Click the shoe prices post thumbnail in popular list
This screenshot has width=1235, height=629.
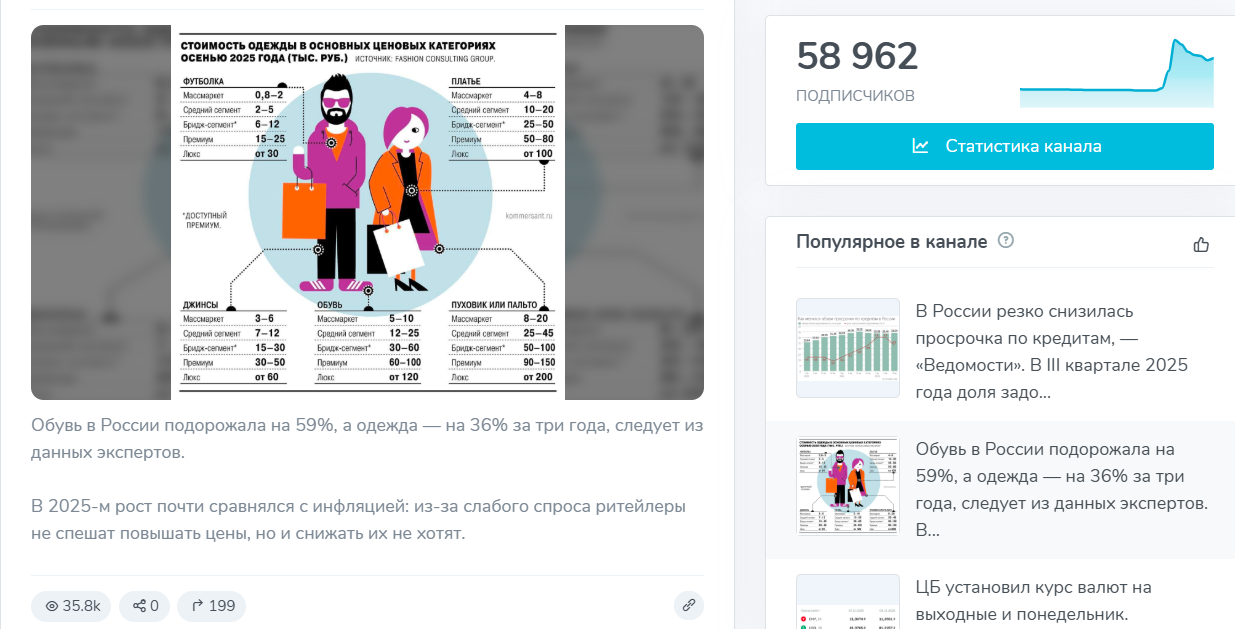click(x=847, y=484)
